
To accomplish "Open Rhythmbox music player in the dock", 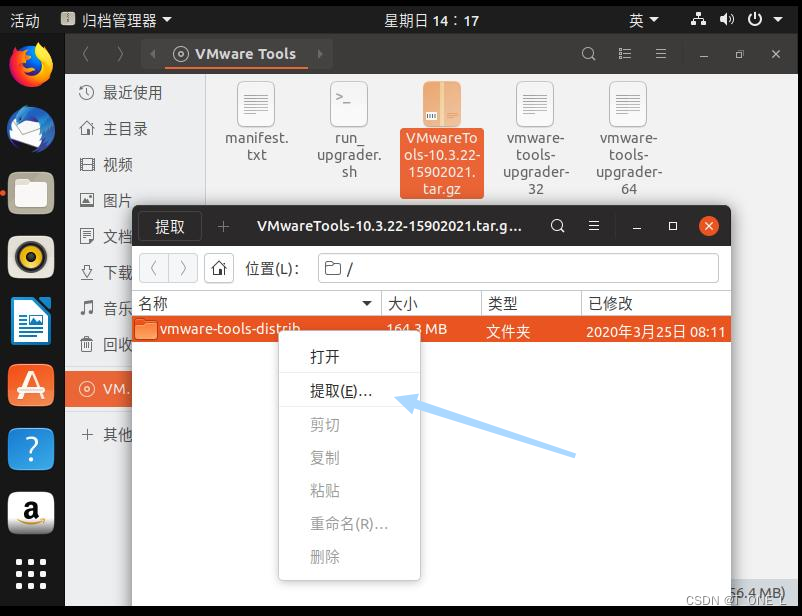I will click(30, 257).
